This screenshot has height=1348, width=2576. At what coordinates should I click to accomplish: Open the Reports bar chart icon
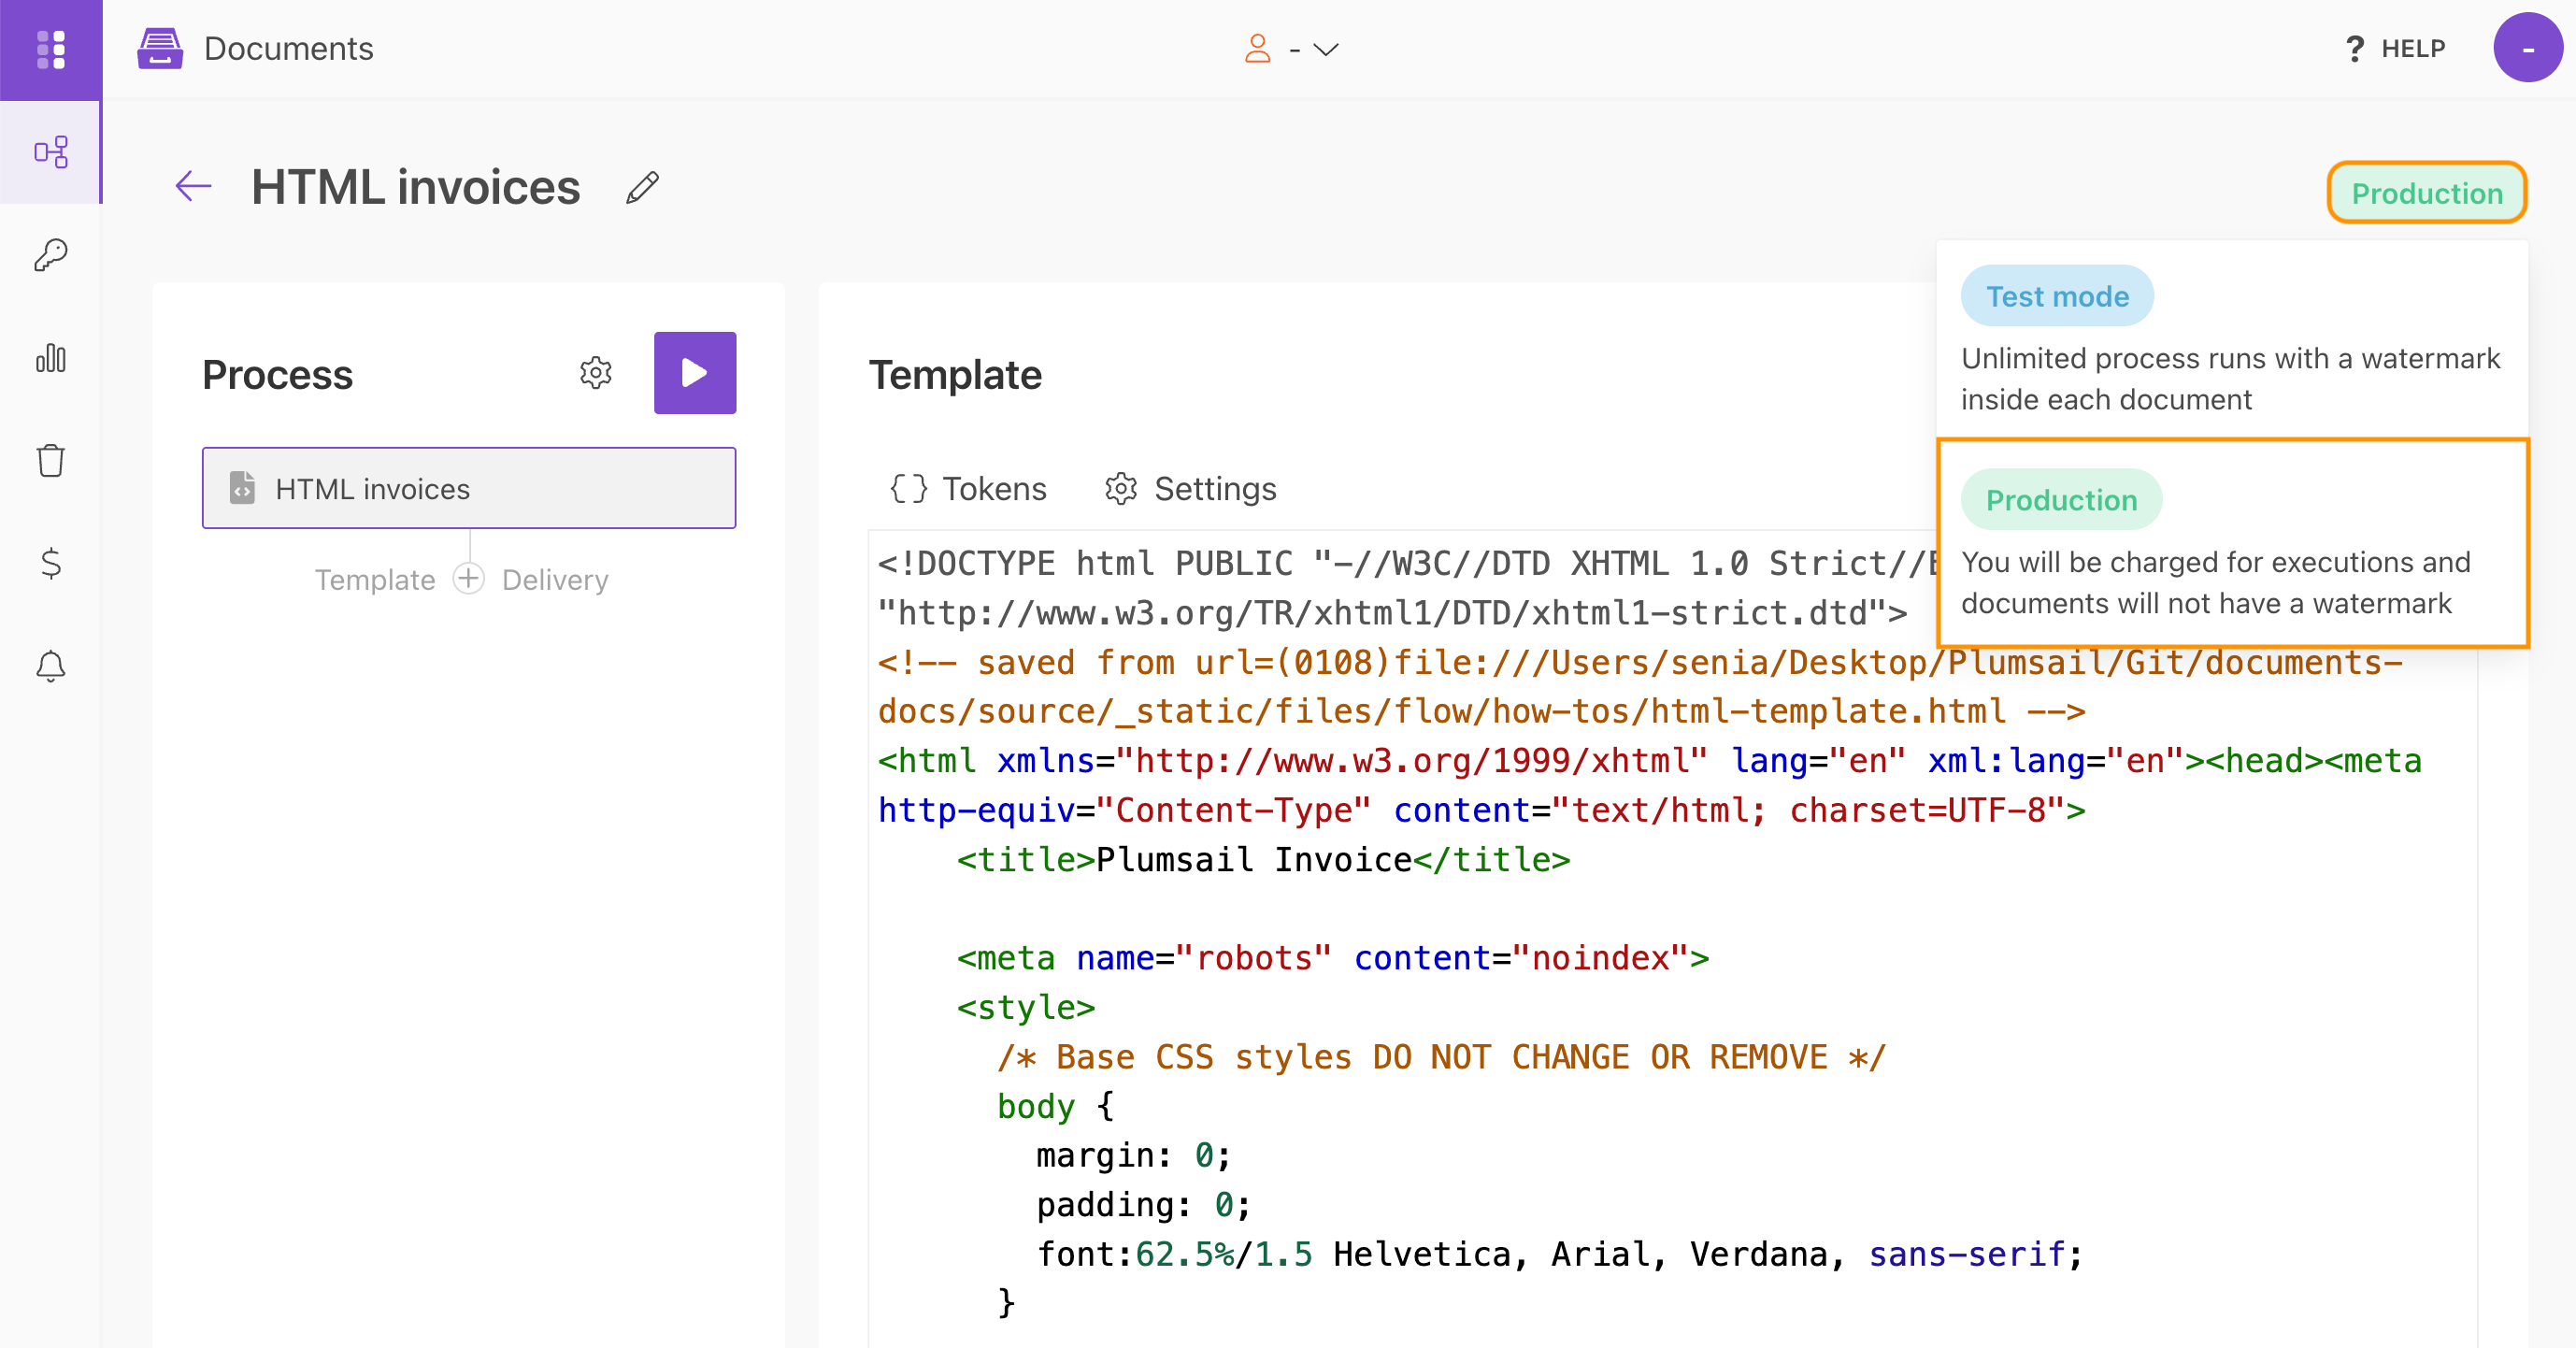pos(51,358)
